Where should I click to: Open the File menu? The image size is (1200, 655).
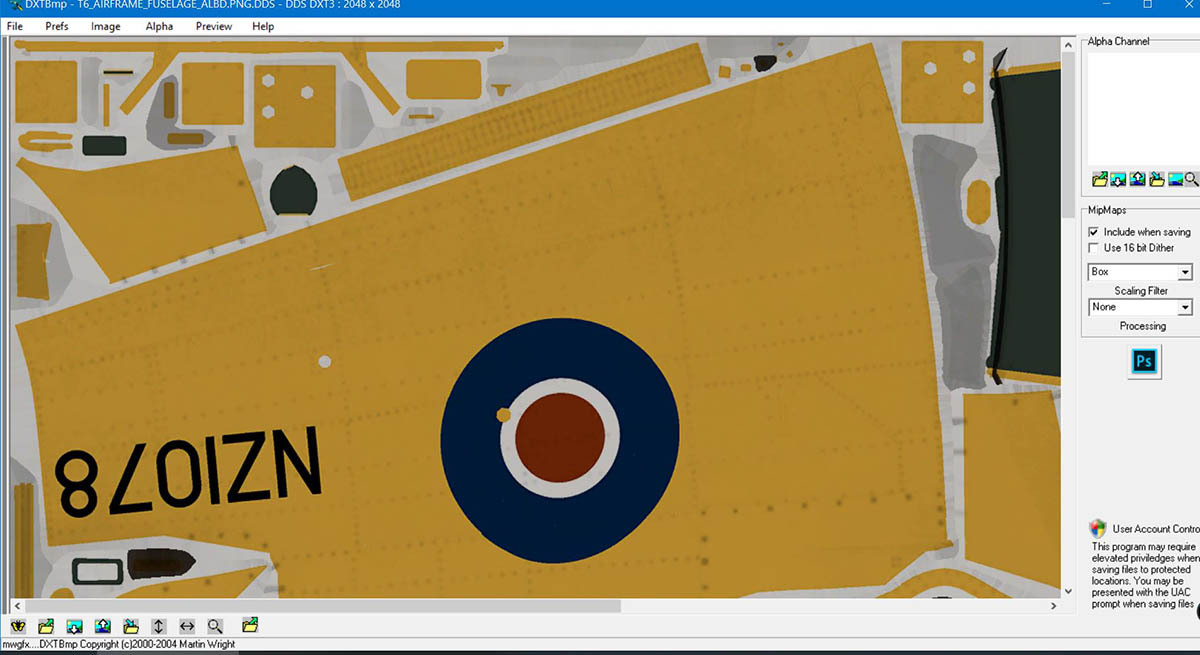point(15,27)
